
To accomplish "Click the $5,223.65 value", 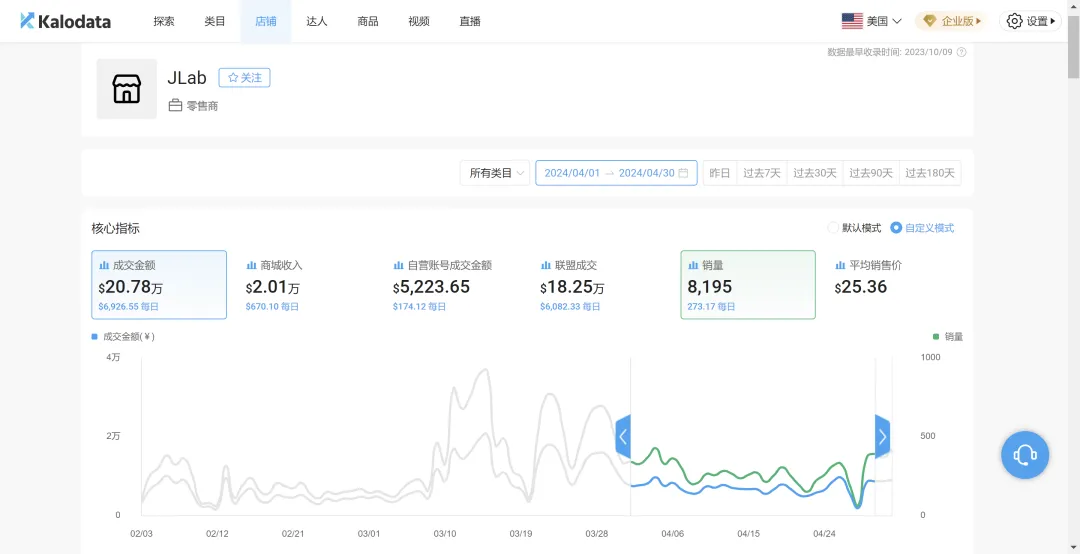I will (431, 287).
